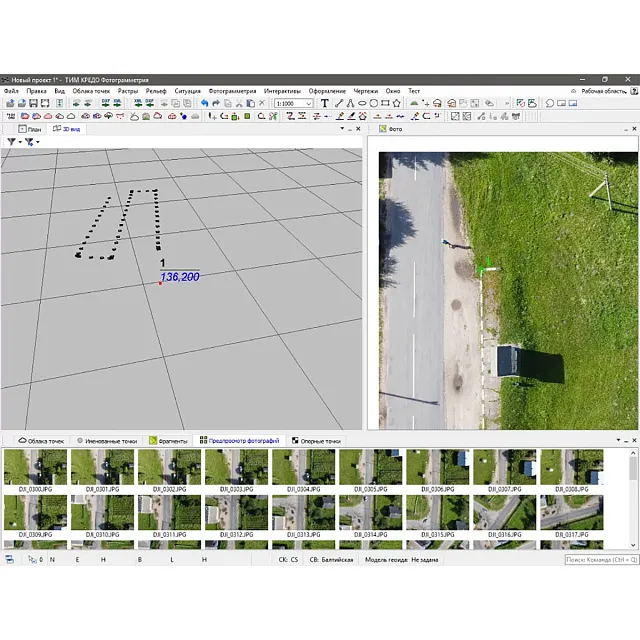Click the command search field

(x=600, y=559)
